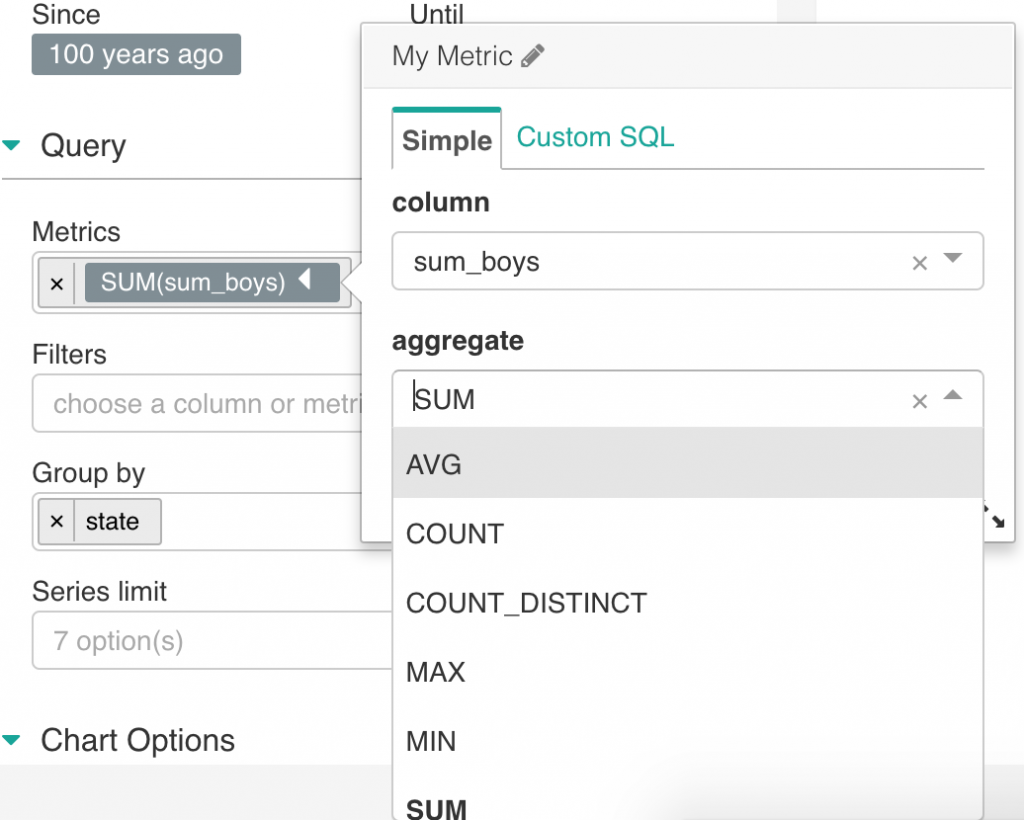Clear the aggregate field value
1024x820 pixels.
[x=920, y=401]
